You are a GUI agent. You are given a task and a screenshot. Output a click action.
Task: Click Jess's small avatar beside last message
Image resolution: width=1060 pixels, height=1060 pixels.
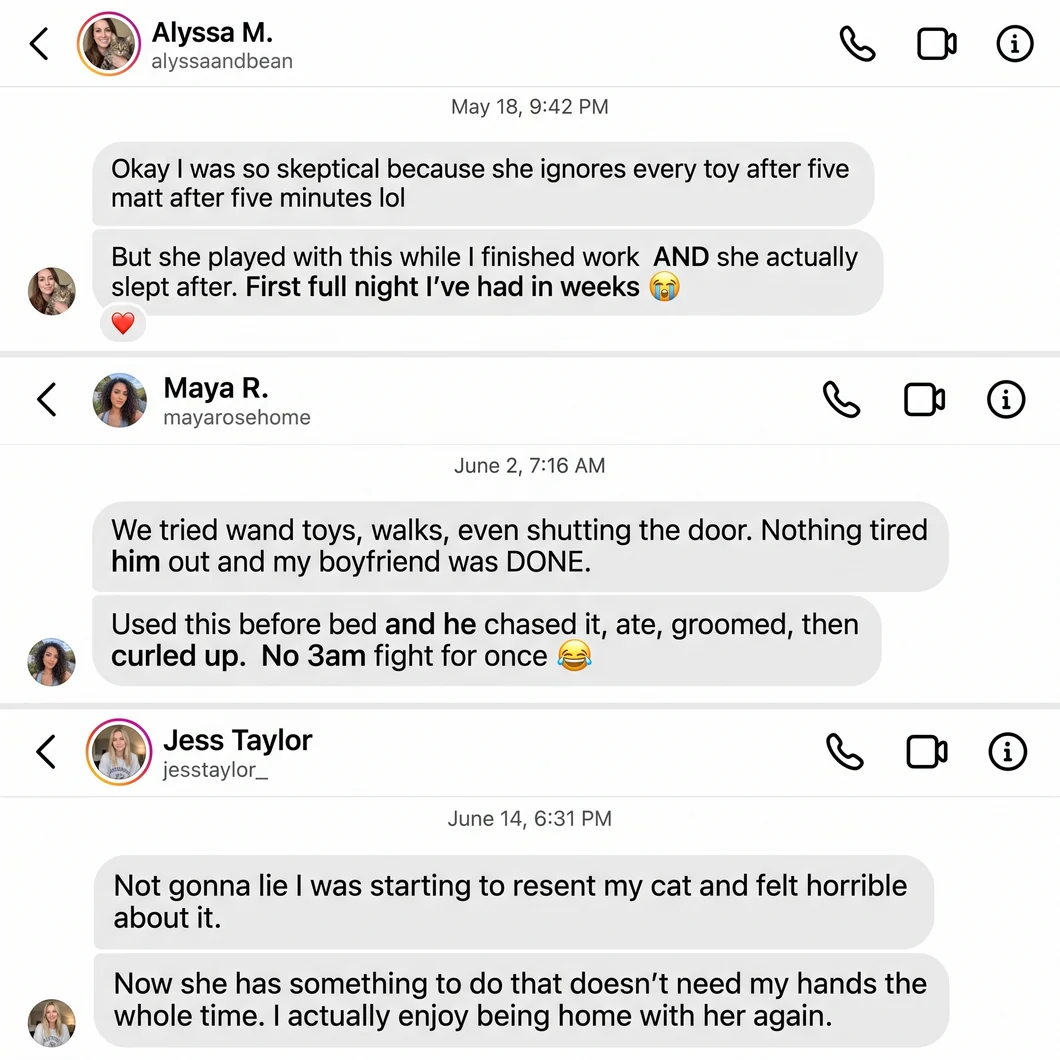[51, 1023]
